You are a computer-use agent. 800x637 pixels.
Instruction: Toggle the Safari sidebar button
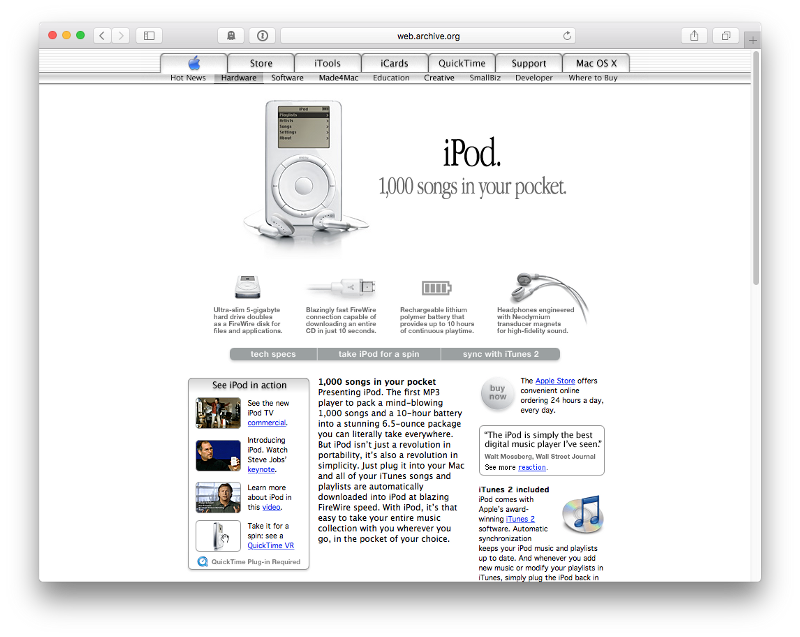tap(148, 36)
